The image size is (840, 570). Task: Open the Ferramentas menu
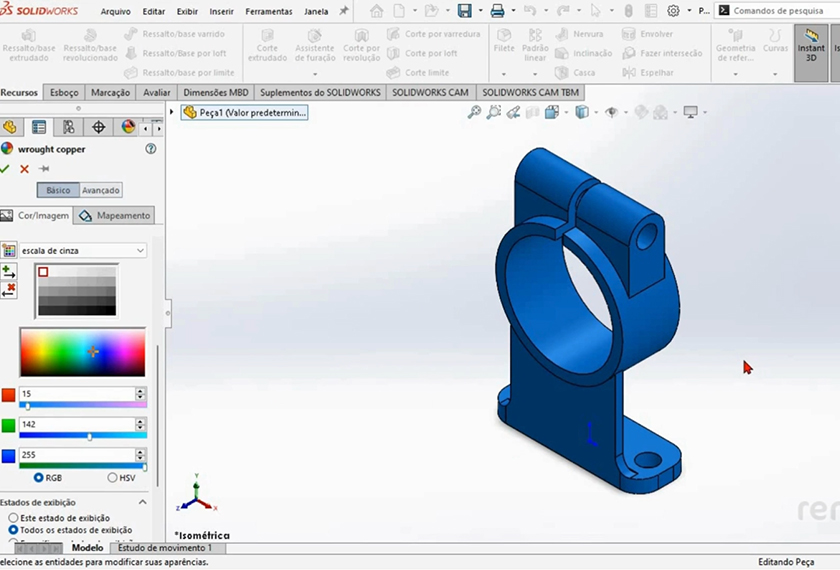click(x=269, y=11)
